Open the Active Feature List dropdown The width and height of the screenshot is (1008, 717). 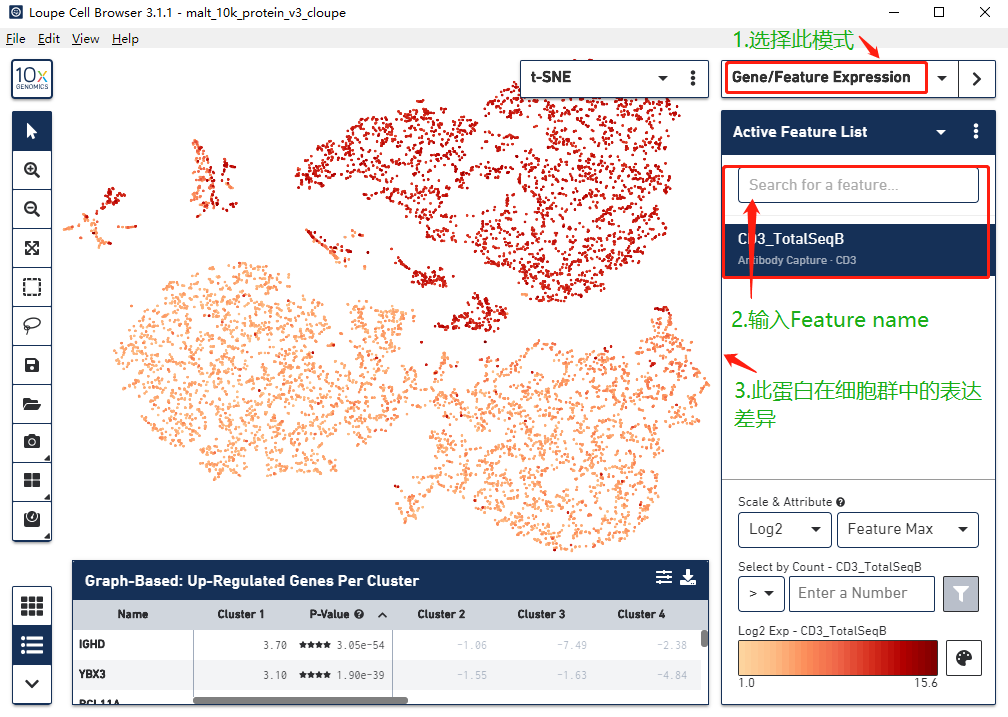point(939,132)
